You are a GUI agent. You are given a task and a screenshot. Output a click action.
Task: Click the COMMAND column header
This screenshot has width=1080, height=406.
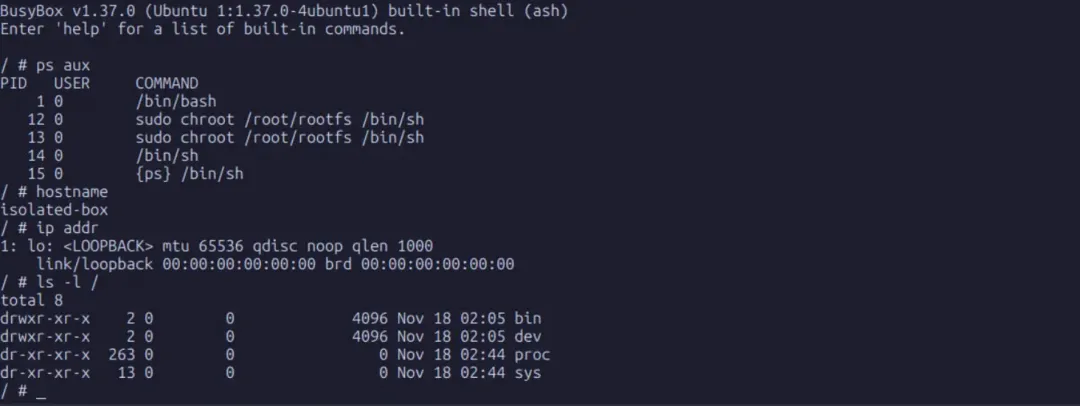pos(167,83)
